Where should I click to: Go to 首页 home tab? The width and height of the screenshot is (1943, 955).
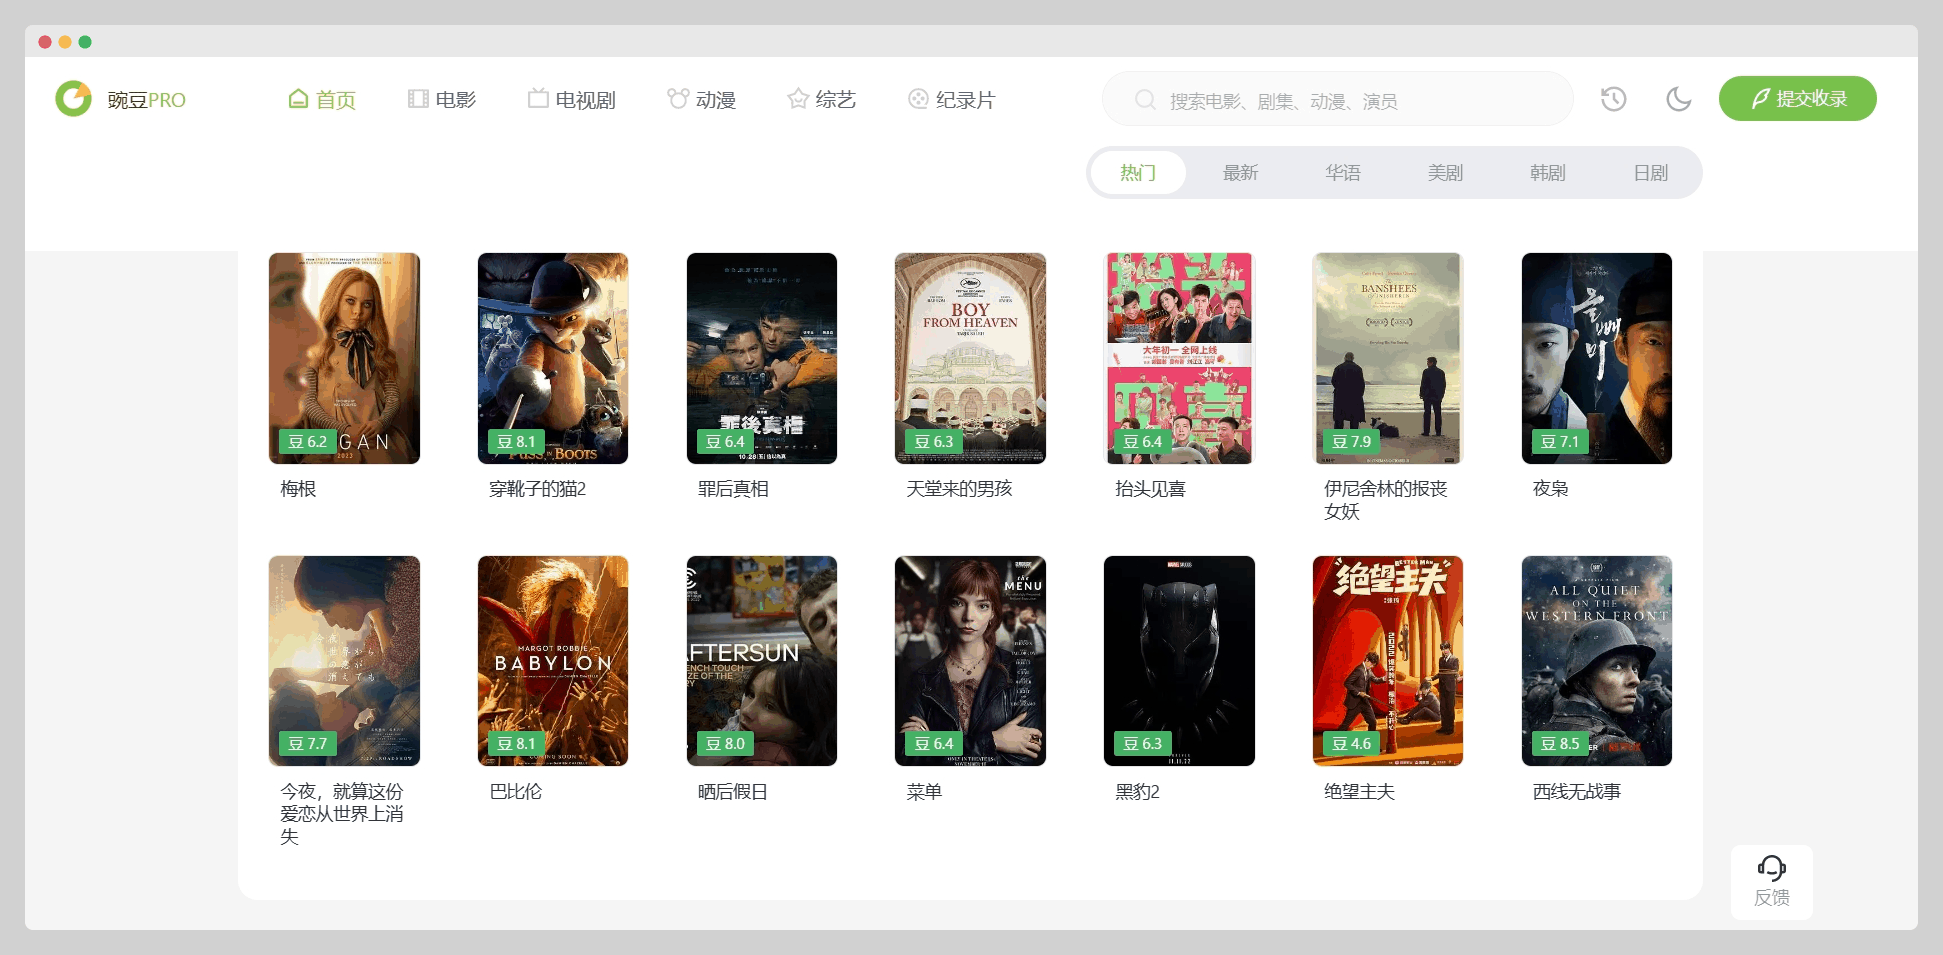tap(321, 99)
